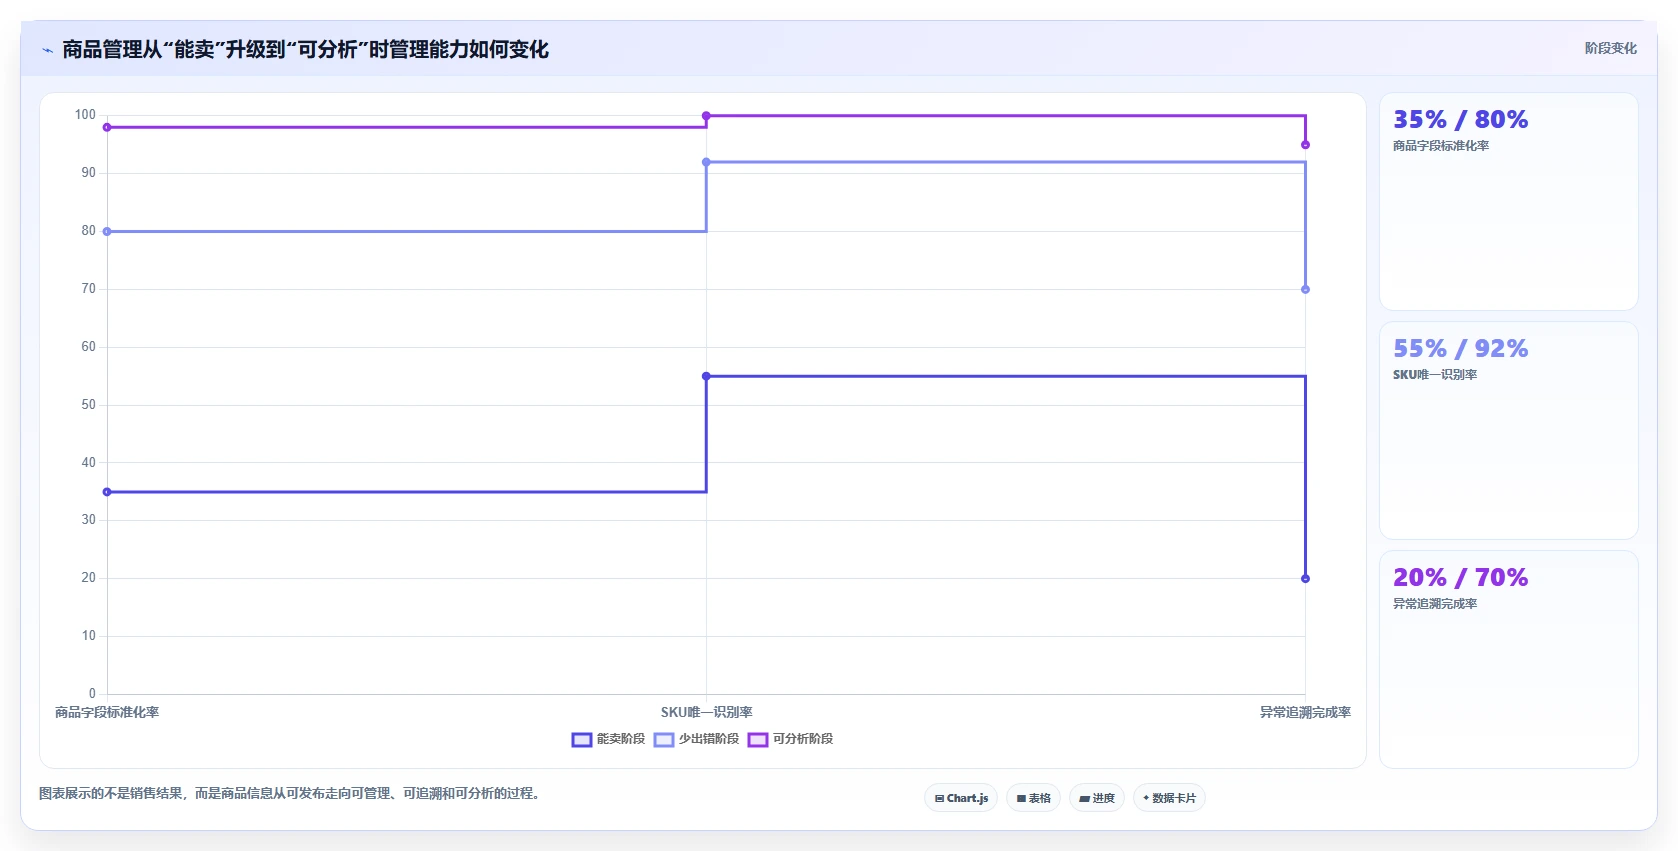Select the 少出错阶段 data point at 70
The height and width of the screenshot is (851, 1678).
click(x=1305, y=289)
